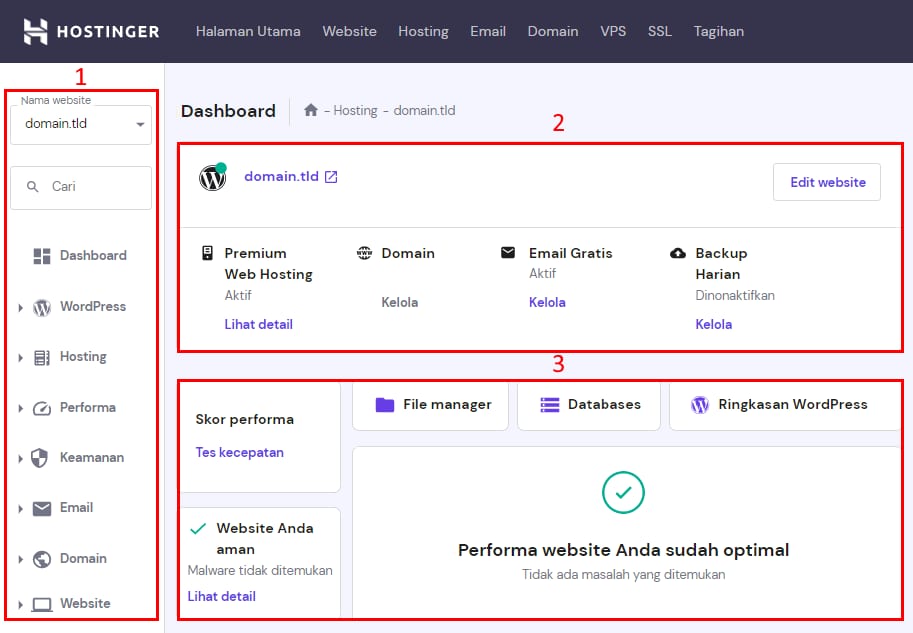Viewport: 913px width, 633px height.
Task: Select Keamanan label in the sidebar
Action: point(92,458)
